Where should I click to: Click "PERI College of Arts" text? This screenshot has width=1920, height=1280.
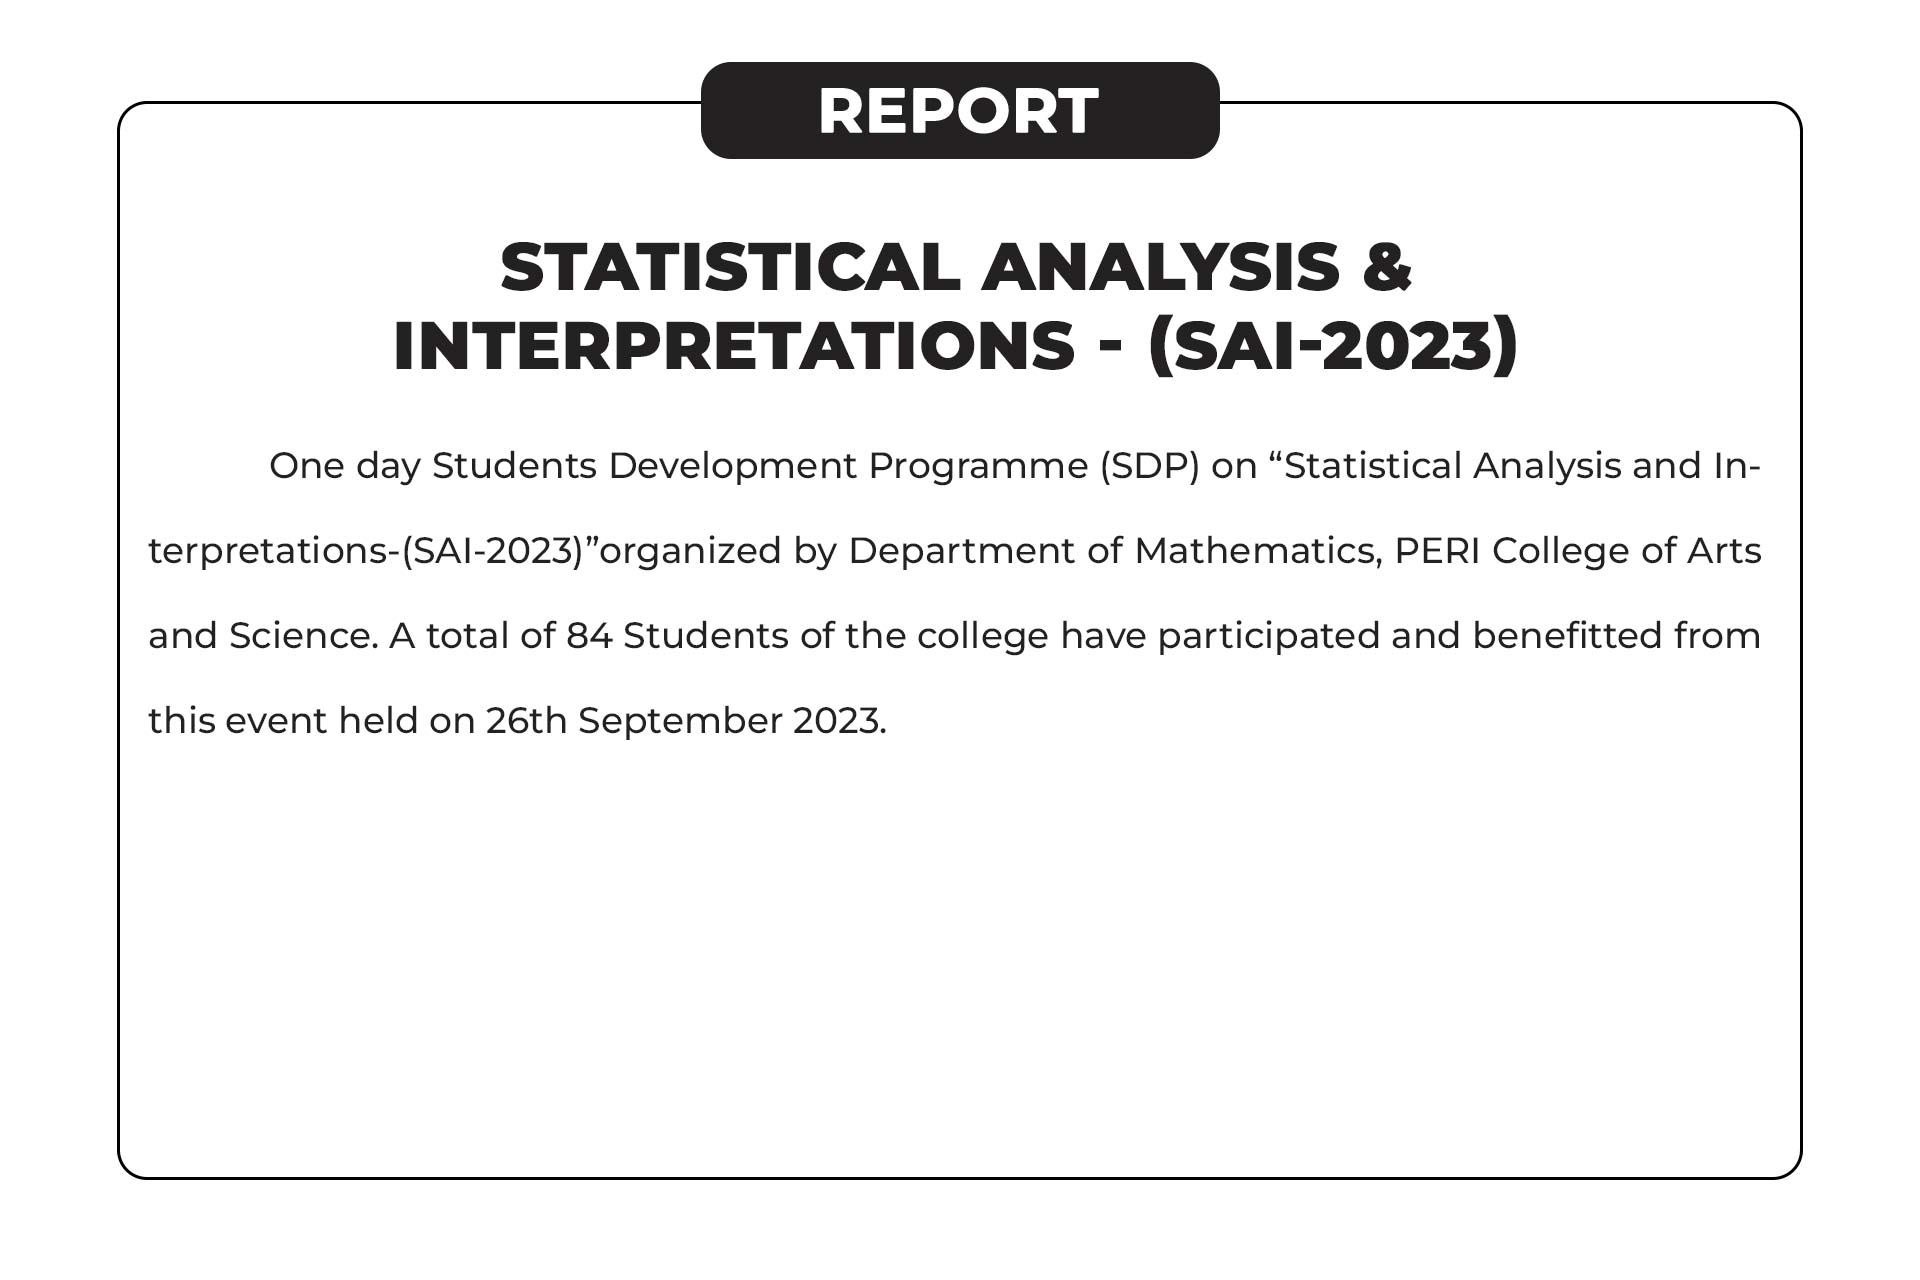(x=1577, y=551)
